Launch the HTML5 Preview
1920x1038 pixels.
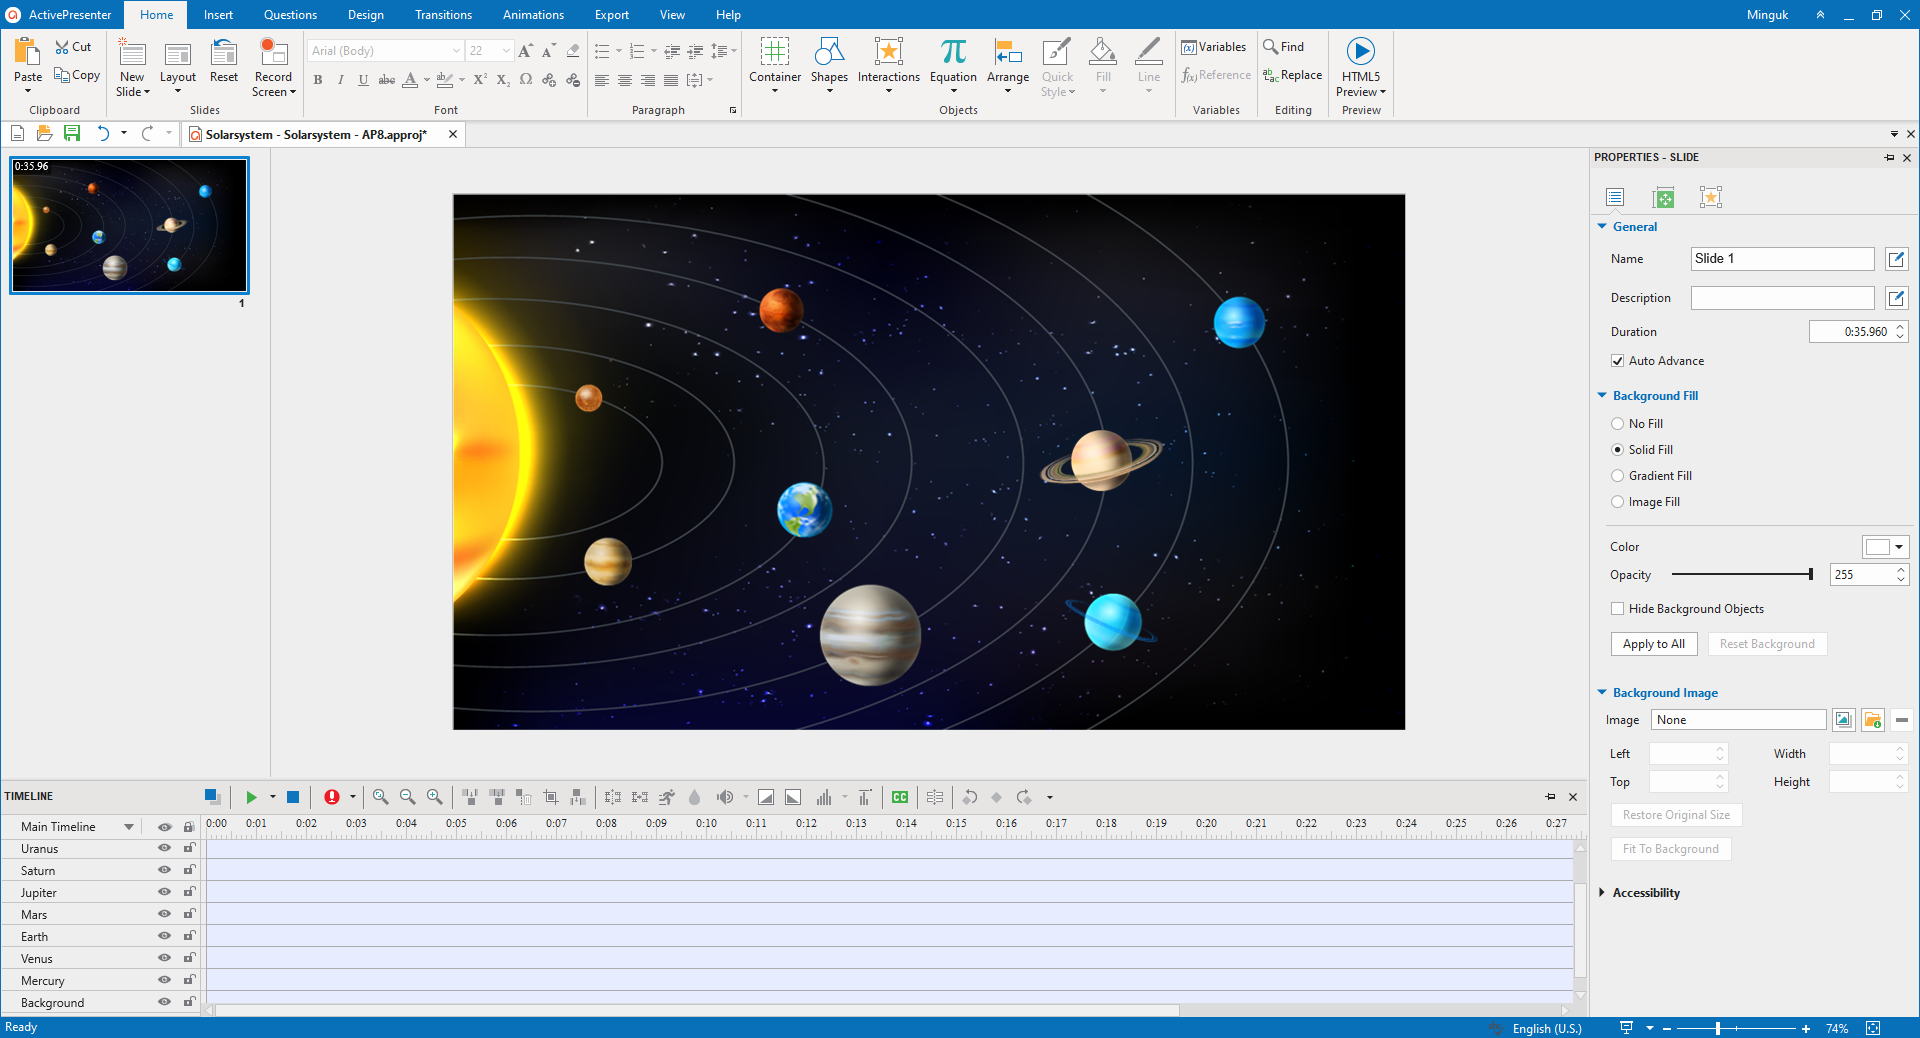click(1361, 65)
